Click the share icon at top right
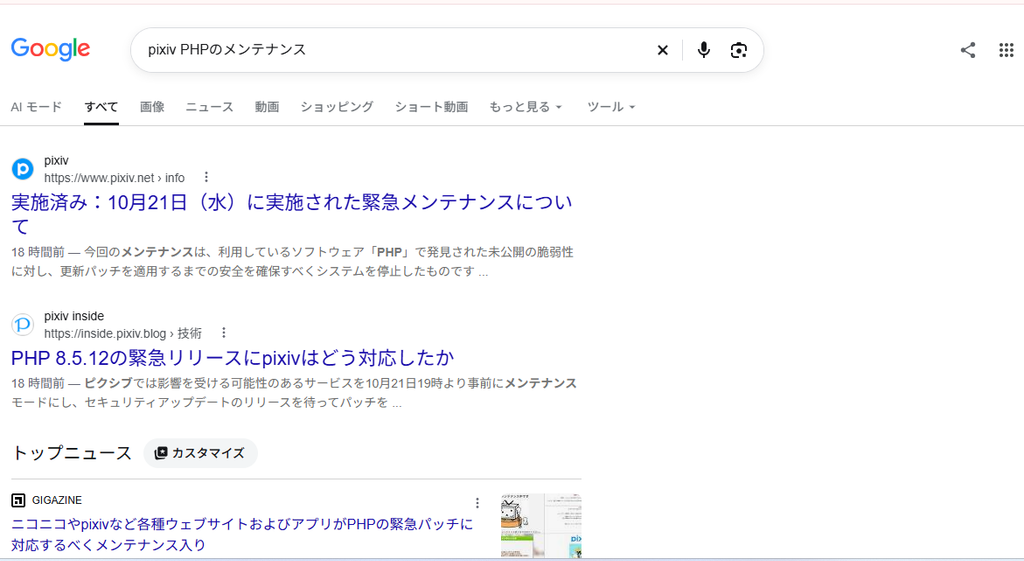1024x561 pixels. (x=968, y=50)
